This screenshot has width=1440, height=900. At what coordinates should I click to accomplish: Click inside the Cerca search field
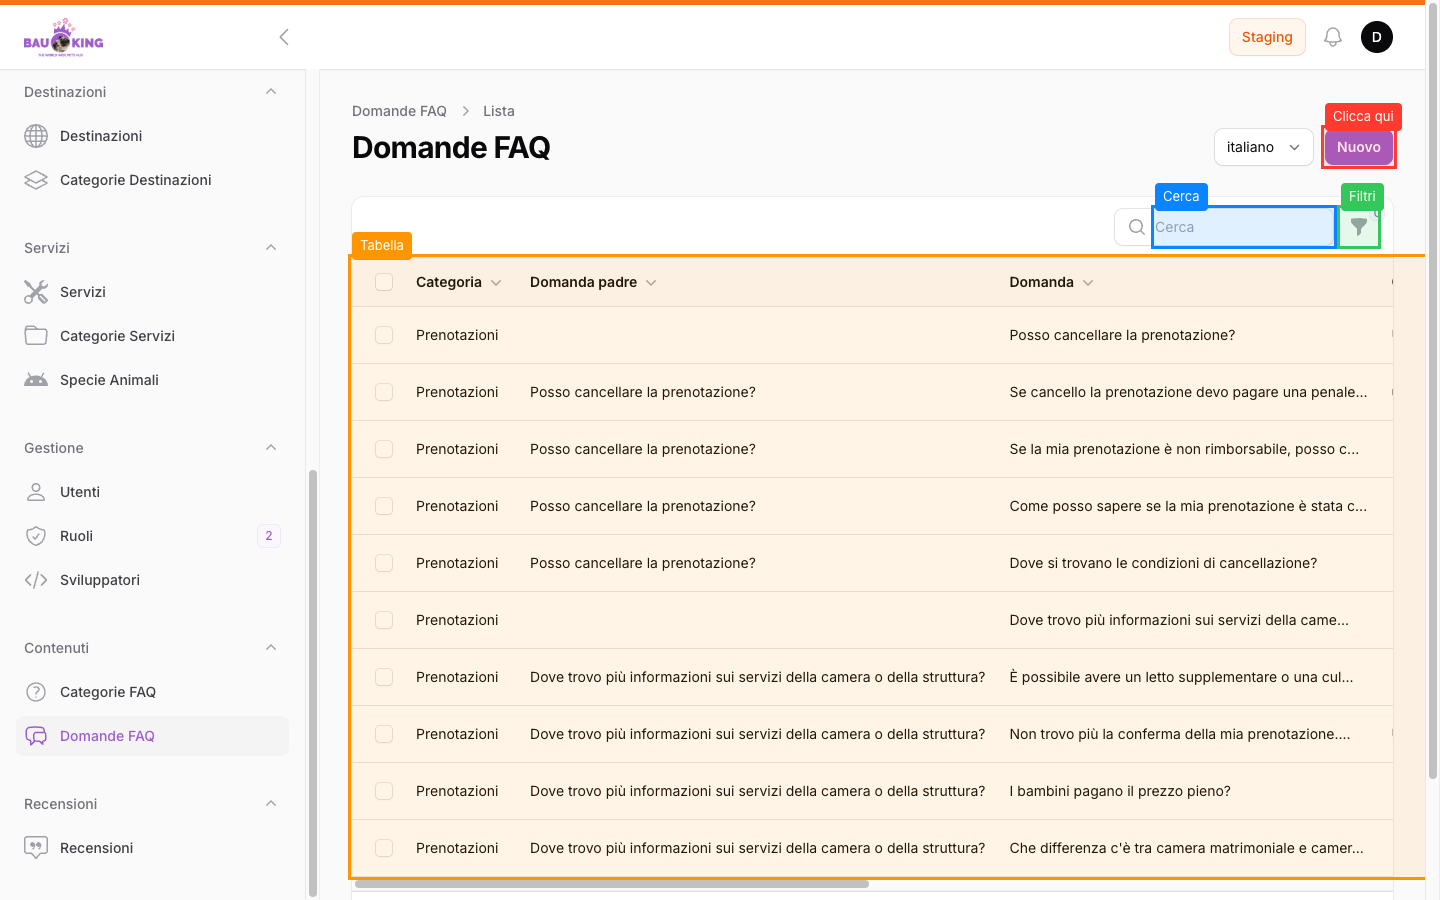coord(1242,227)
